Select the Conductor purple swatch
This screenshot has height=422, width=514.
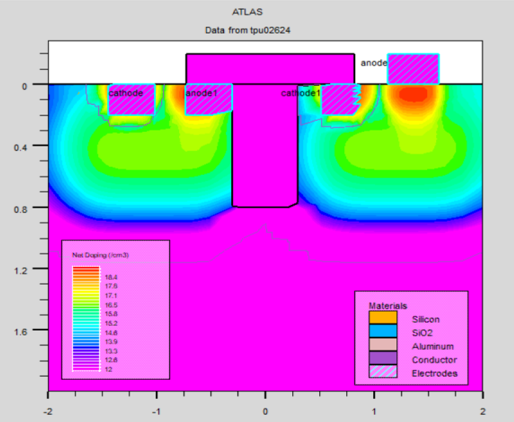tap(383, 358)
